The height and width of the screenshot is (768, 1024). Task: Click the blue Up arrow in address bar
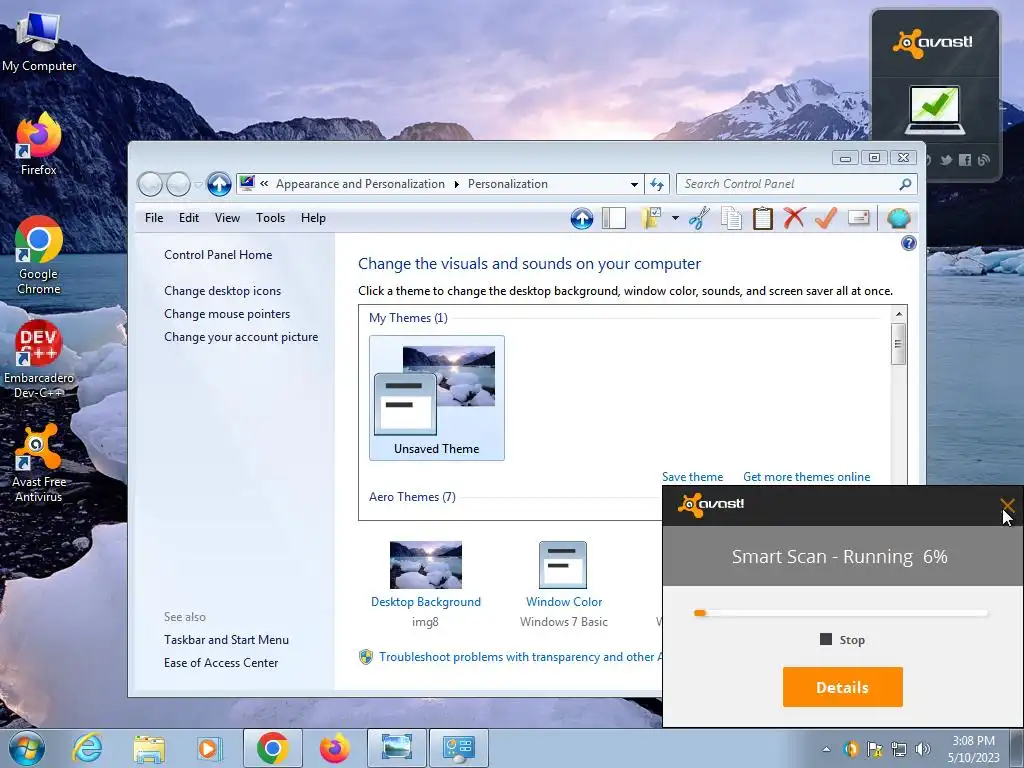[219, 184]
